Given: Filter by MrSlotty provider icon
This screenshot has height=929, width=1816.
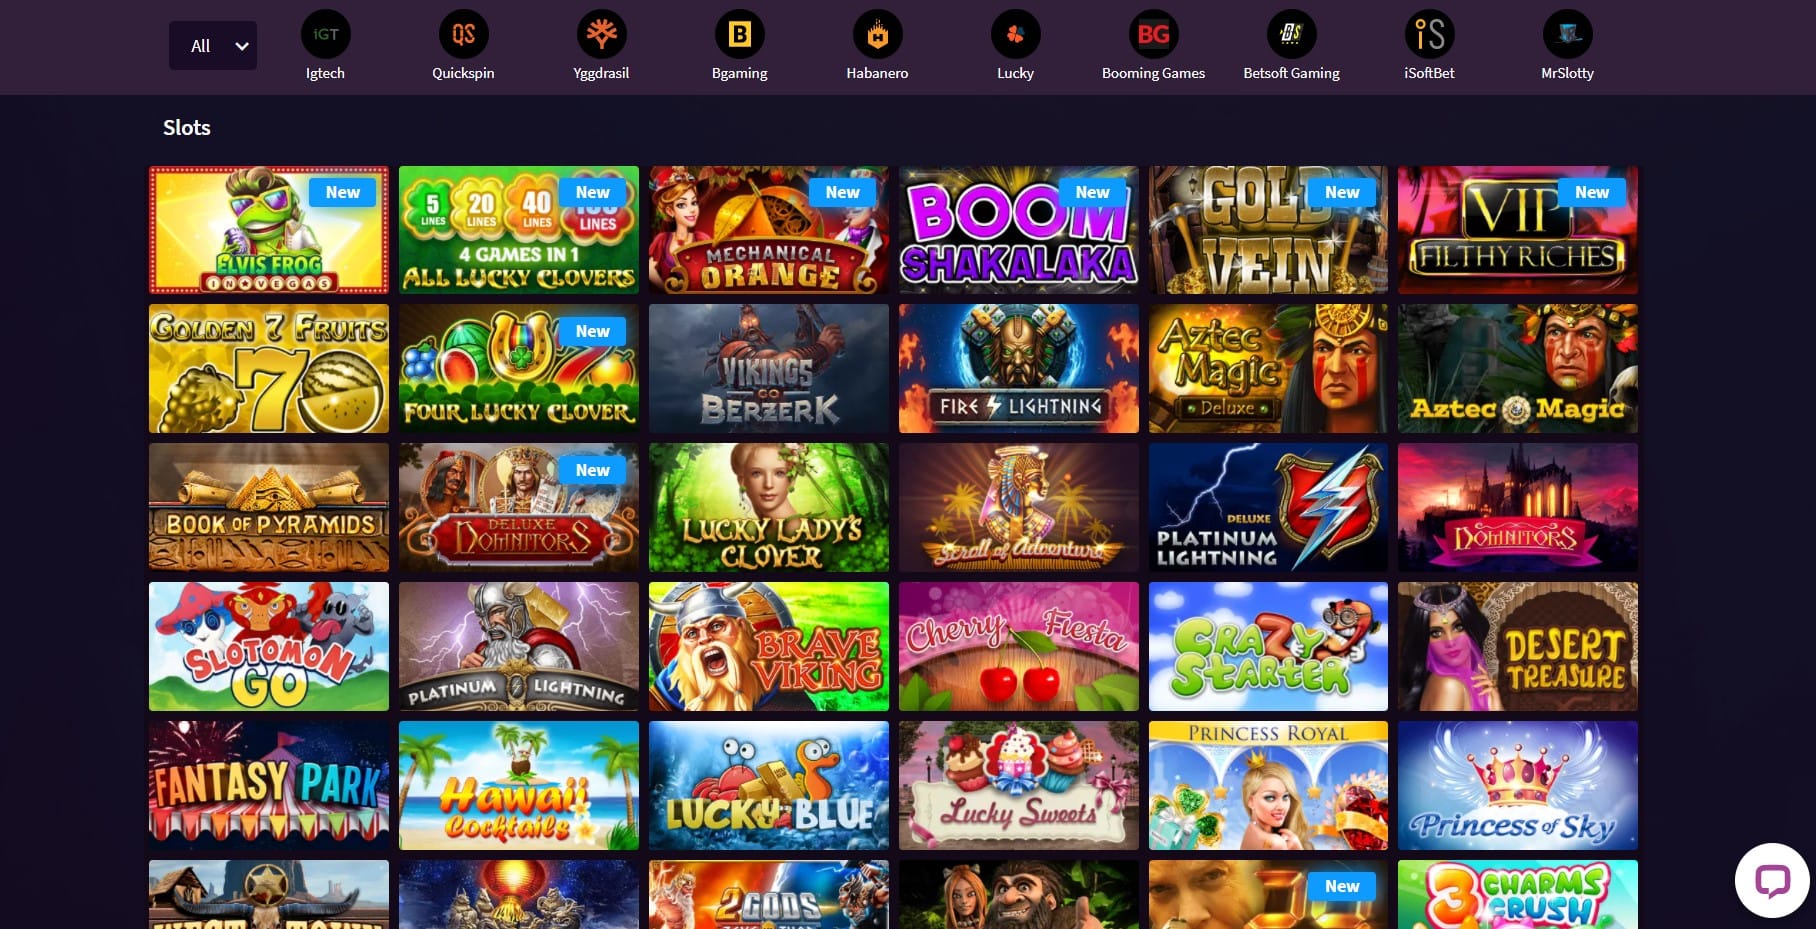Looking at the screenshot, I should (1567, 34).
